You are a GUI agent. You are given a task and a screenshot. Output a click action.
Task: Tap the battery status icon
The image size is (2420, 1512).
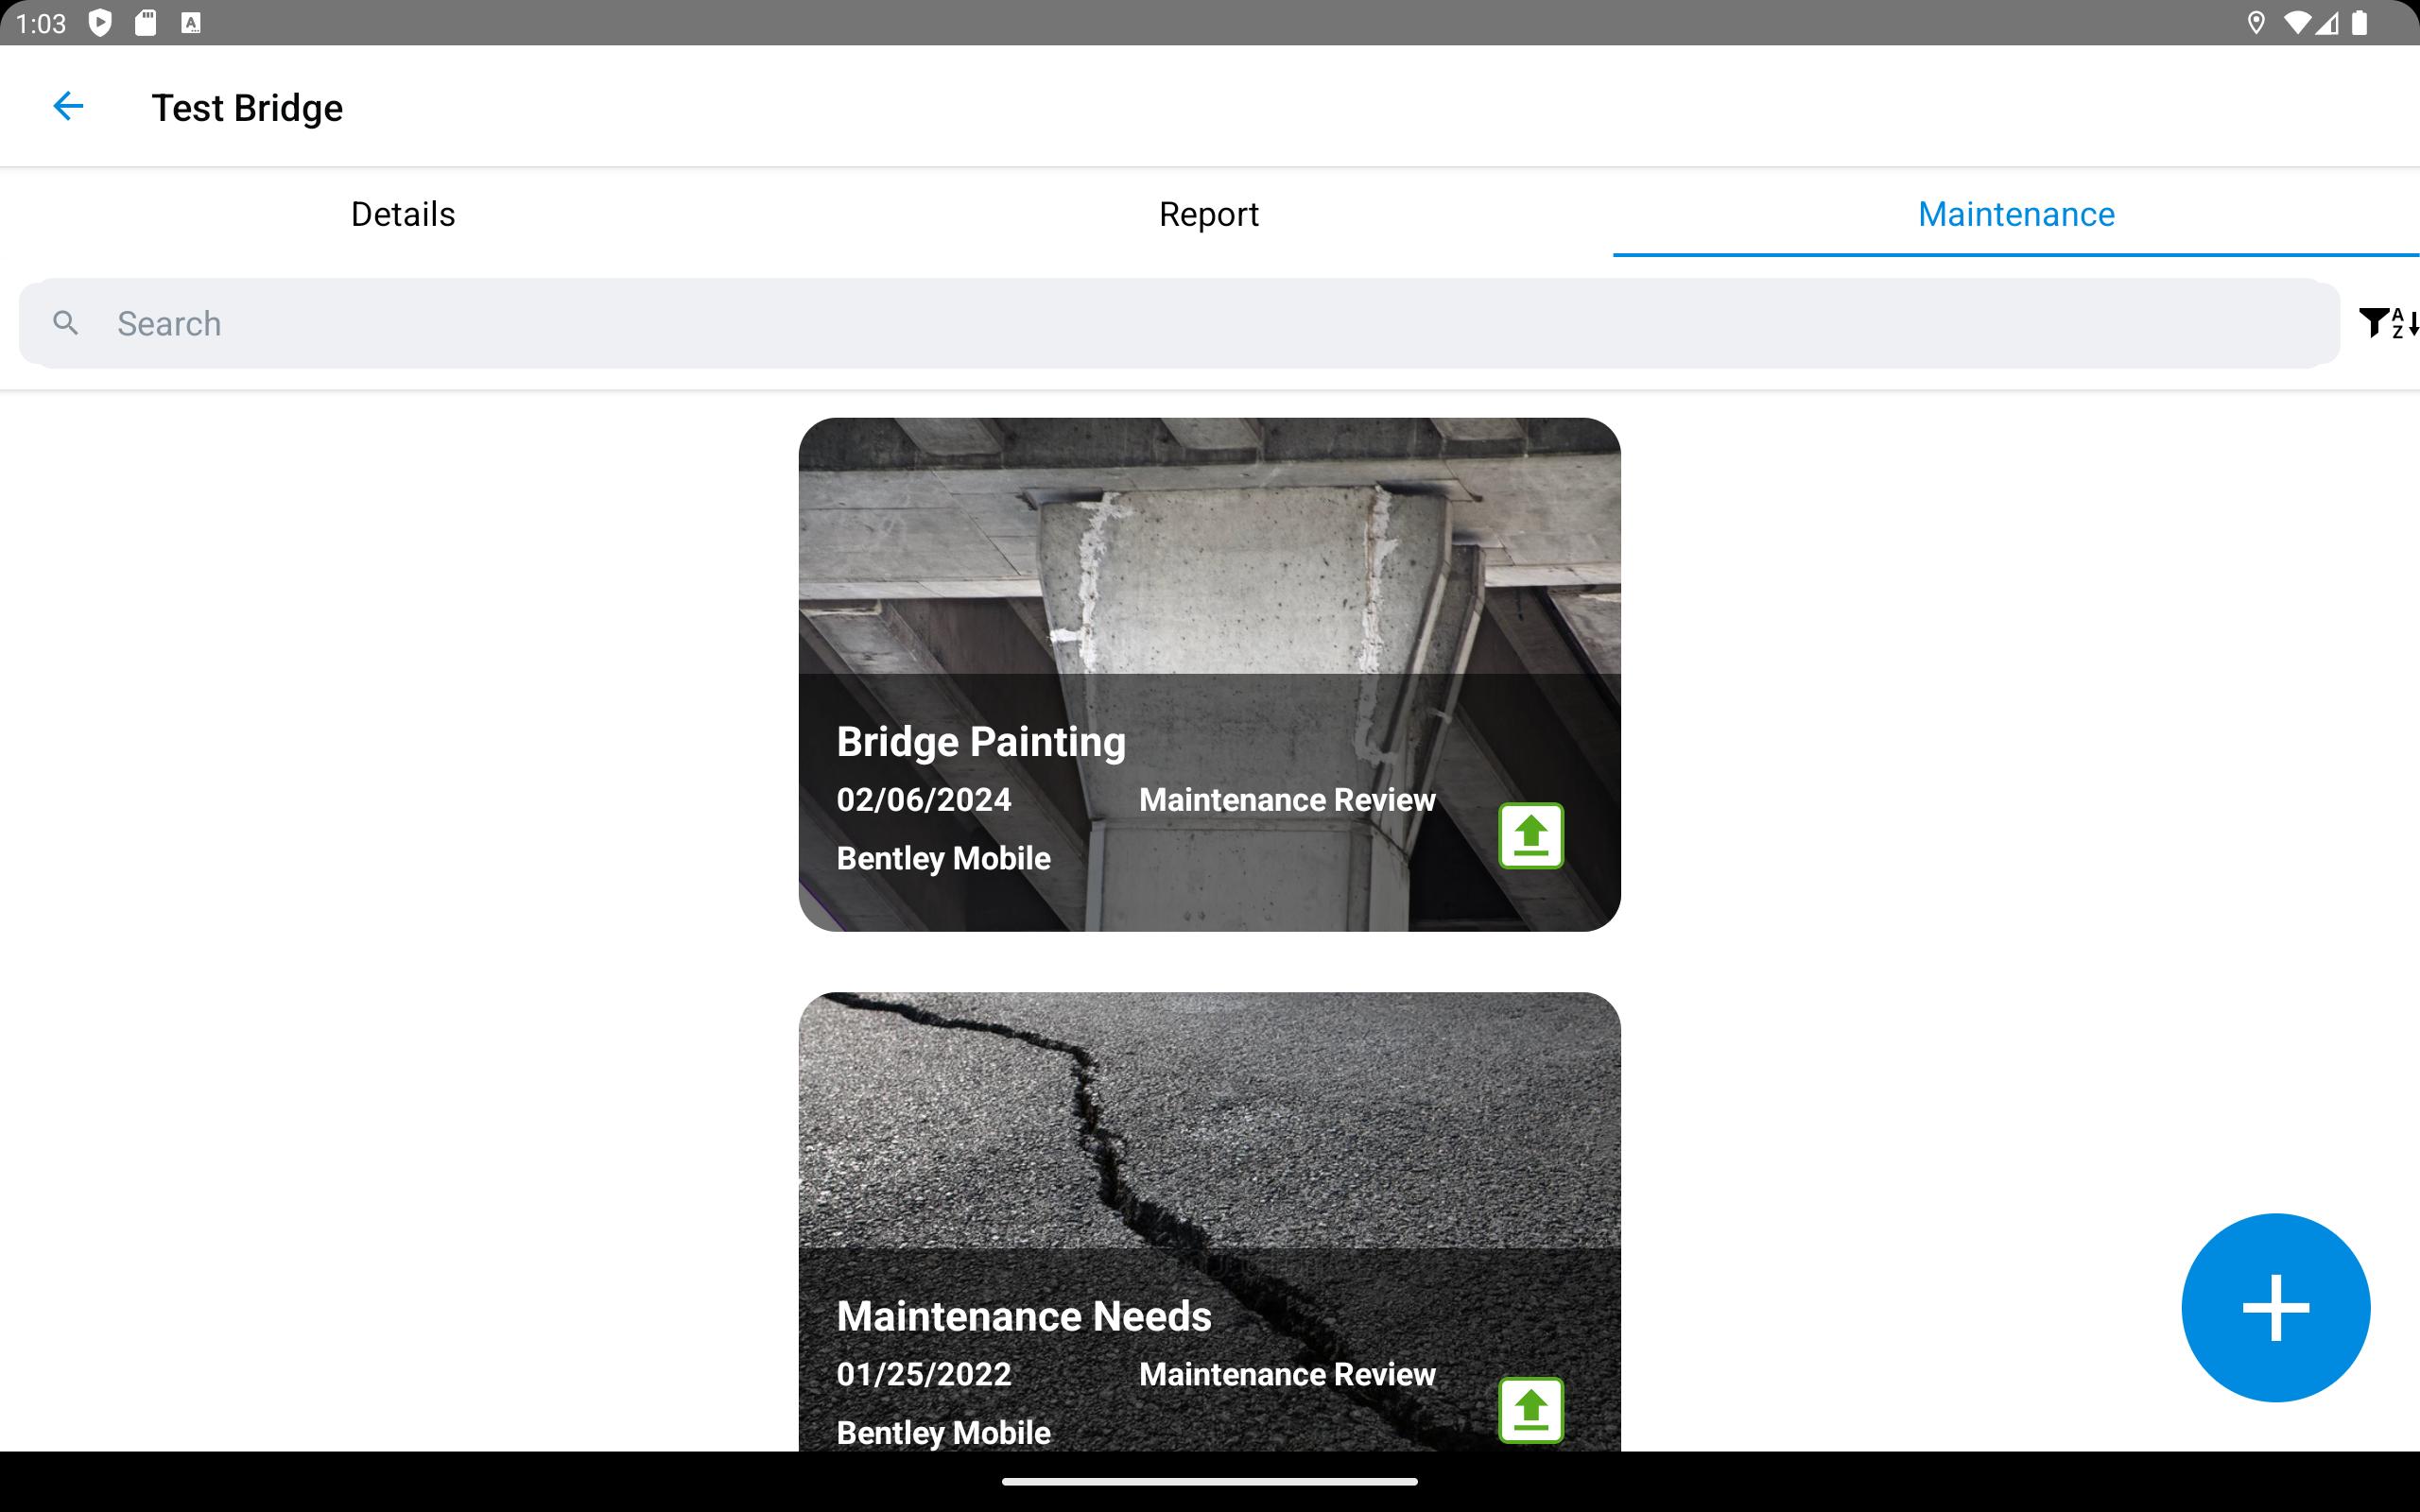[2360, 23]
